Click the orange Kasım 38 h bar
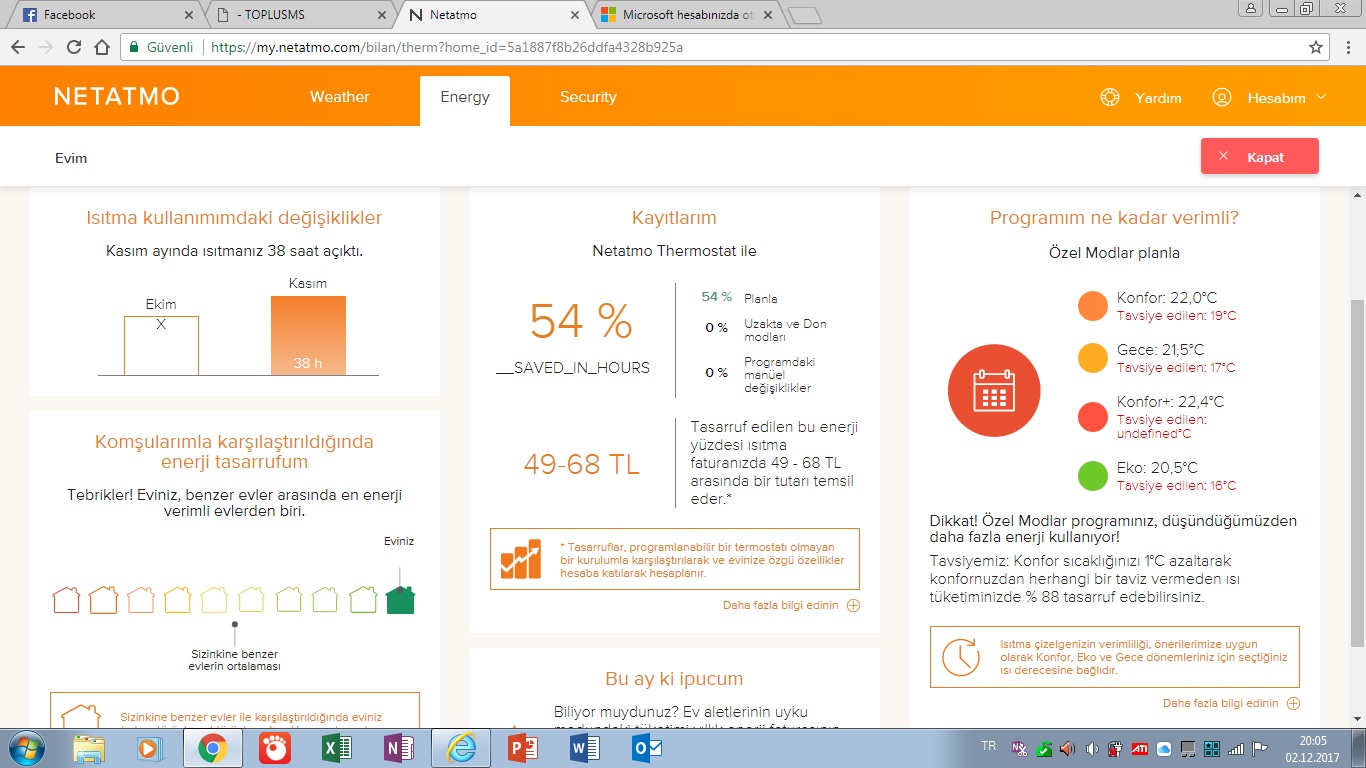 308,335
